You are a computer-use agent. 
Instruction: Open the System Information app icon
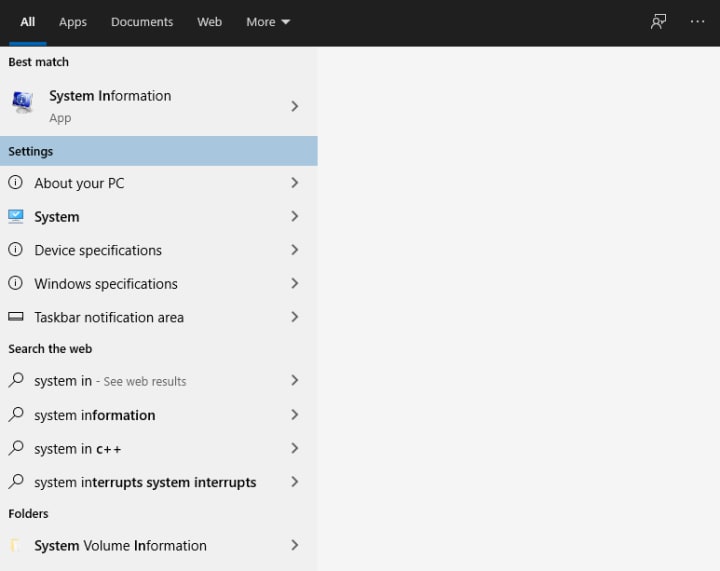point(22,102)
